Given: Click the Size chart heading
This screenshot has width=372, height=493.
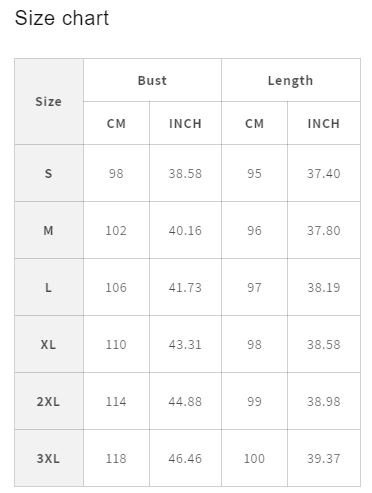Looking at the screenshot, I should click(x=62, y=18).
